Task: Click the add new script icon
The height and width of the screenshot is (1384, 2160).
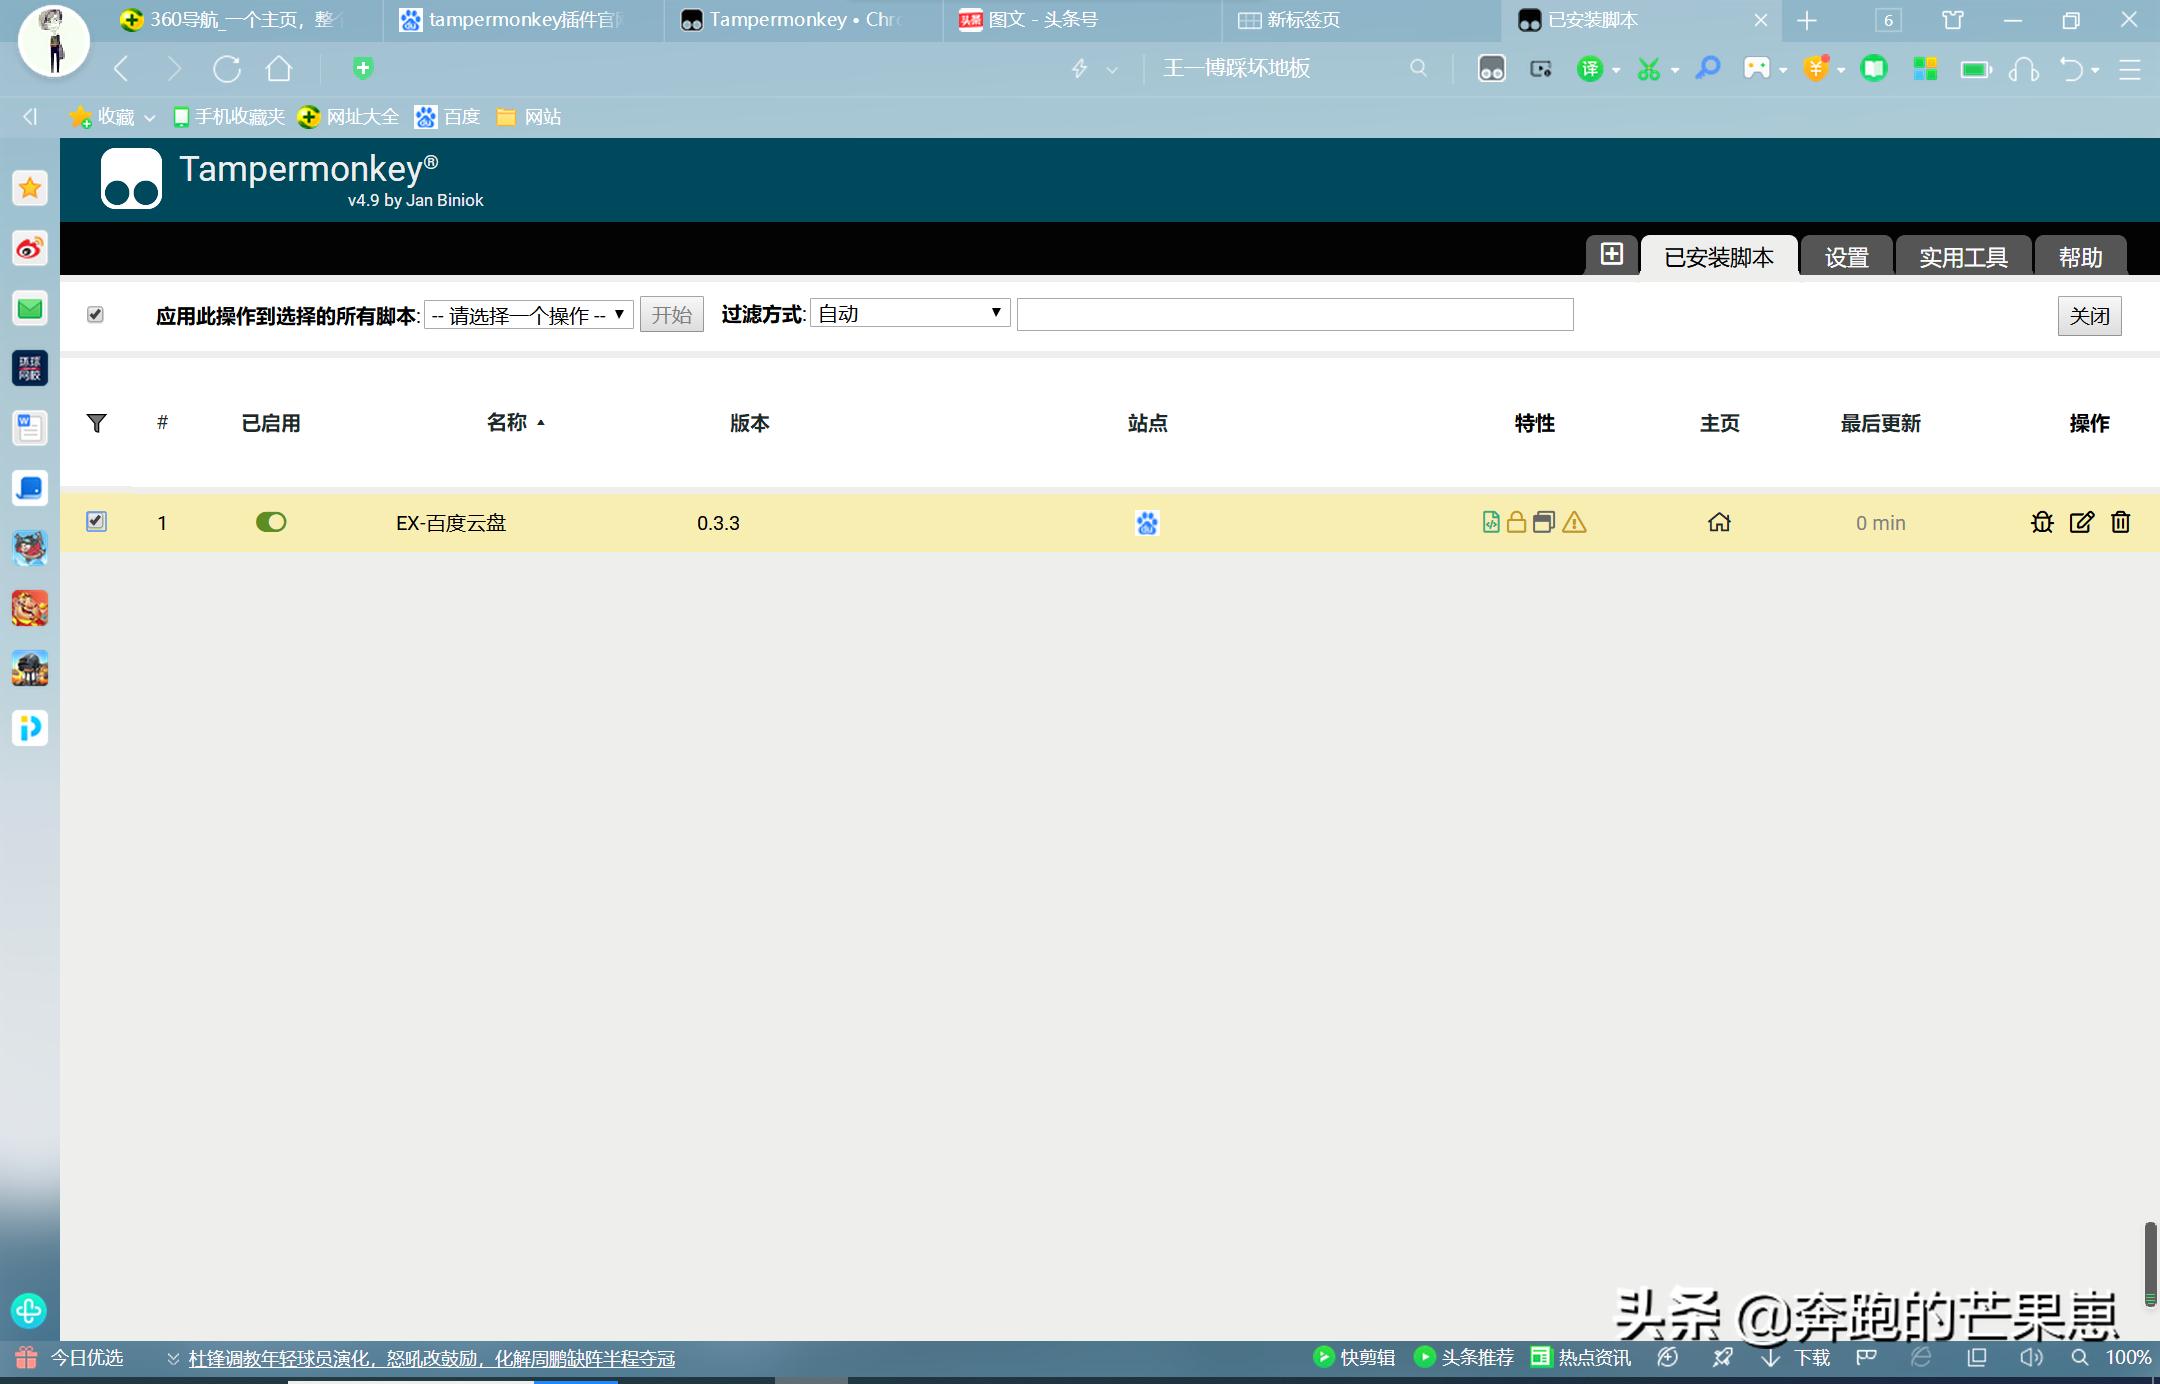Action: [x=1611, y=254]
